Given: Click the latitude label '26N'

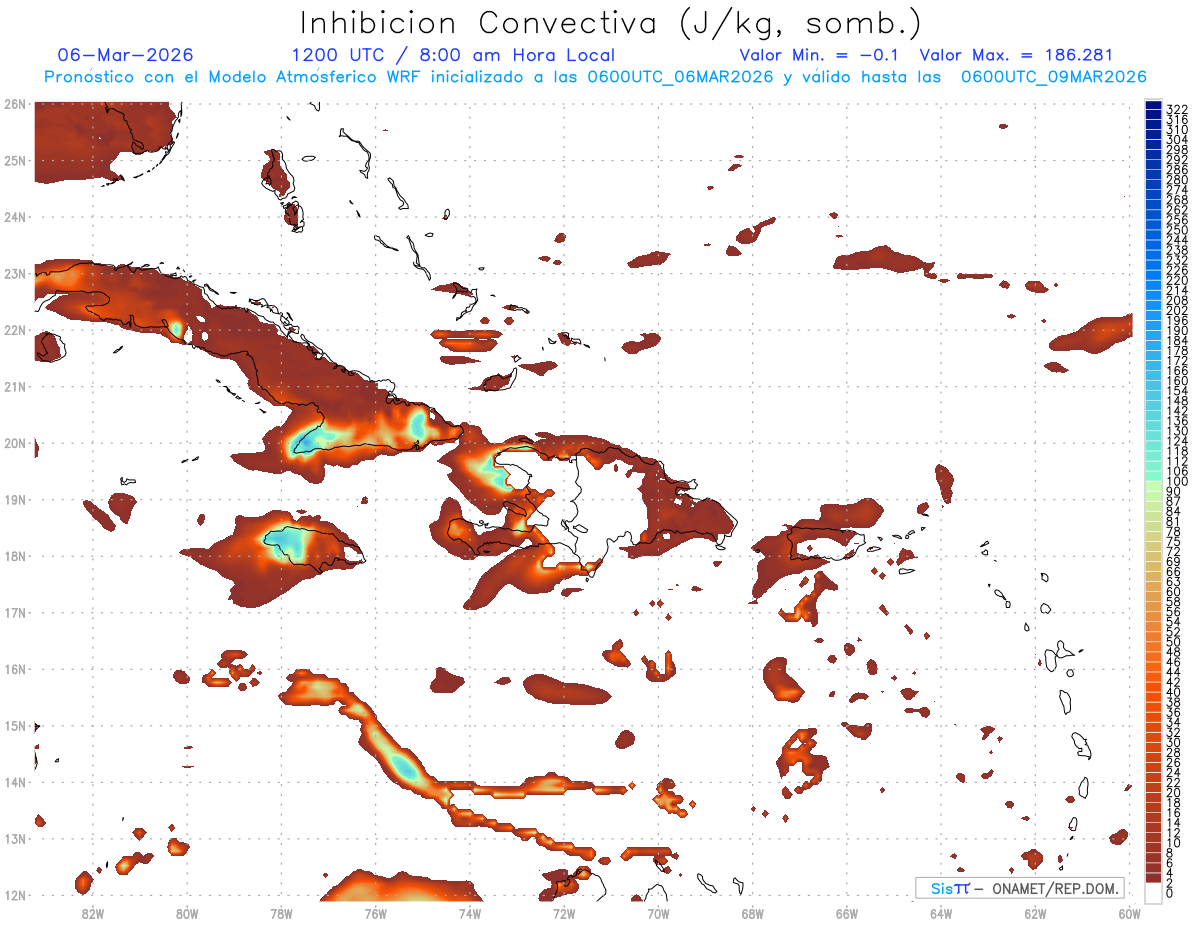Looking at the screenshot, I should tap(15, 104).
